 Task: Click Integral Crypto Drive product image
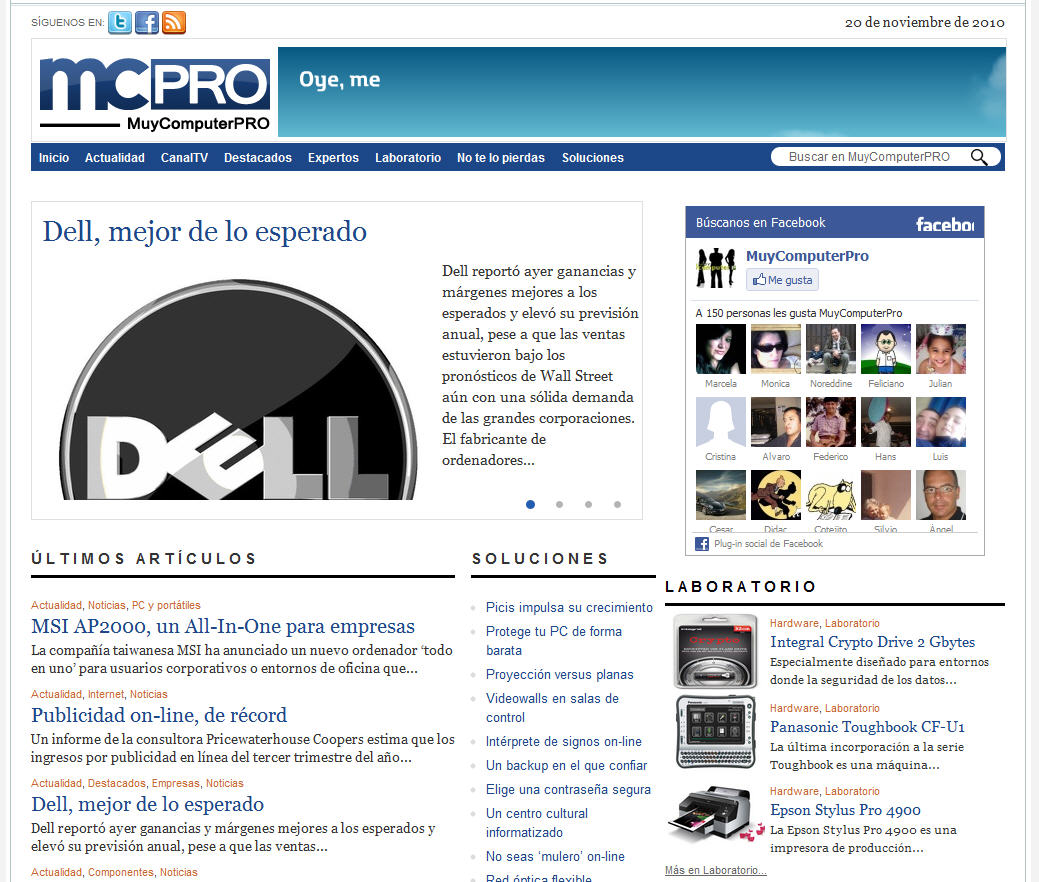(715, 651)
